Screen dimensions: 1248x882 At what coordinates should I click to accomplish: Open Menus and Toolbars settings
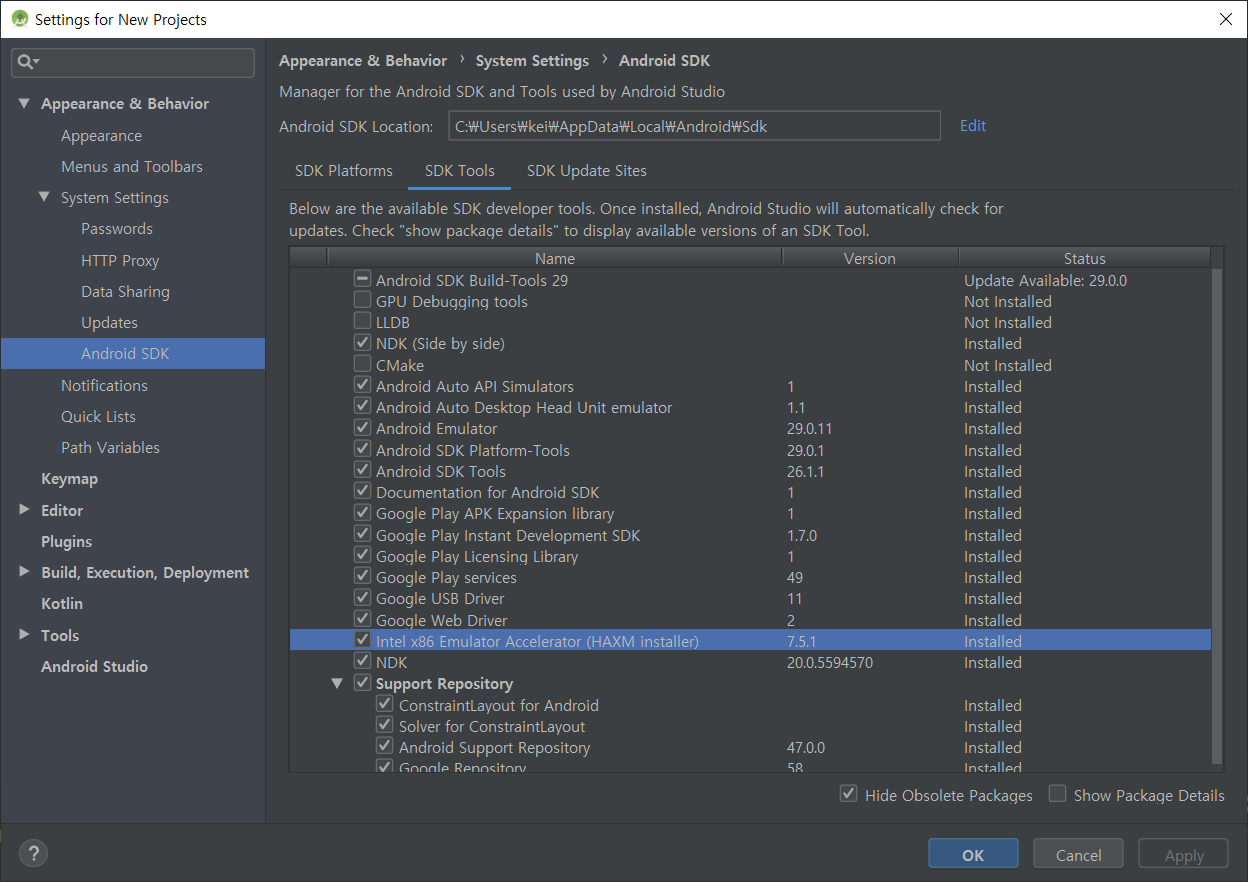[131, 167]
